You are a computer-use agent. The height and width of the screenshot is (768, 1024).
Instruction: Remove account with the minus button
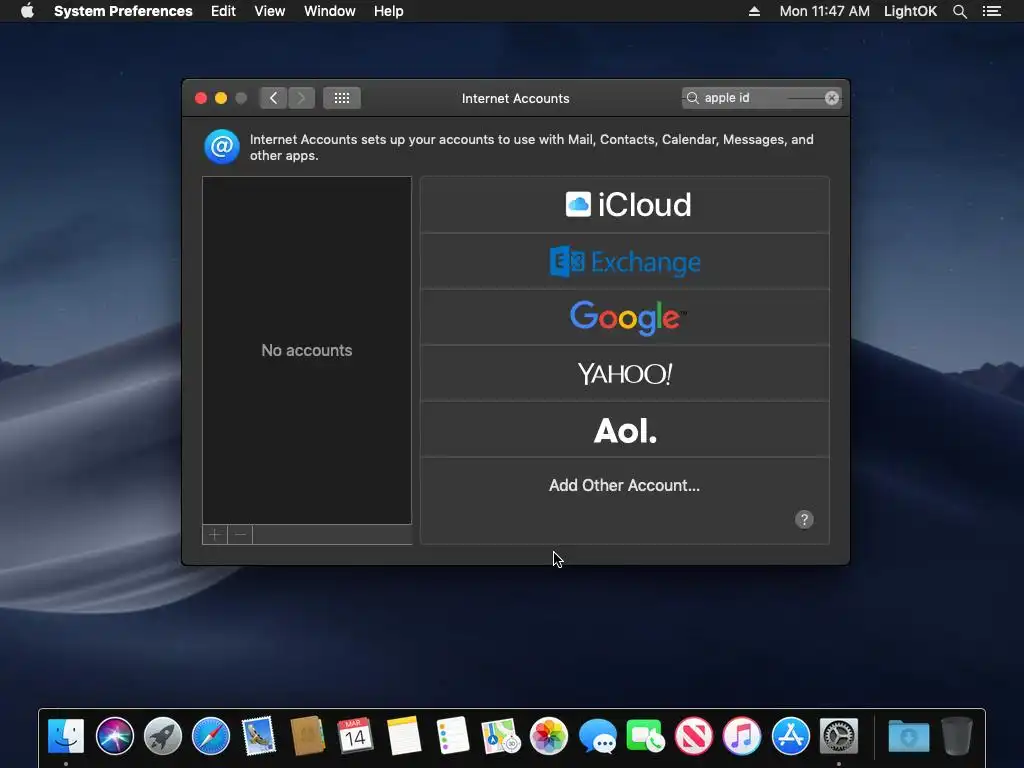click(x=240, y=534)
